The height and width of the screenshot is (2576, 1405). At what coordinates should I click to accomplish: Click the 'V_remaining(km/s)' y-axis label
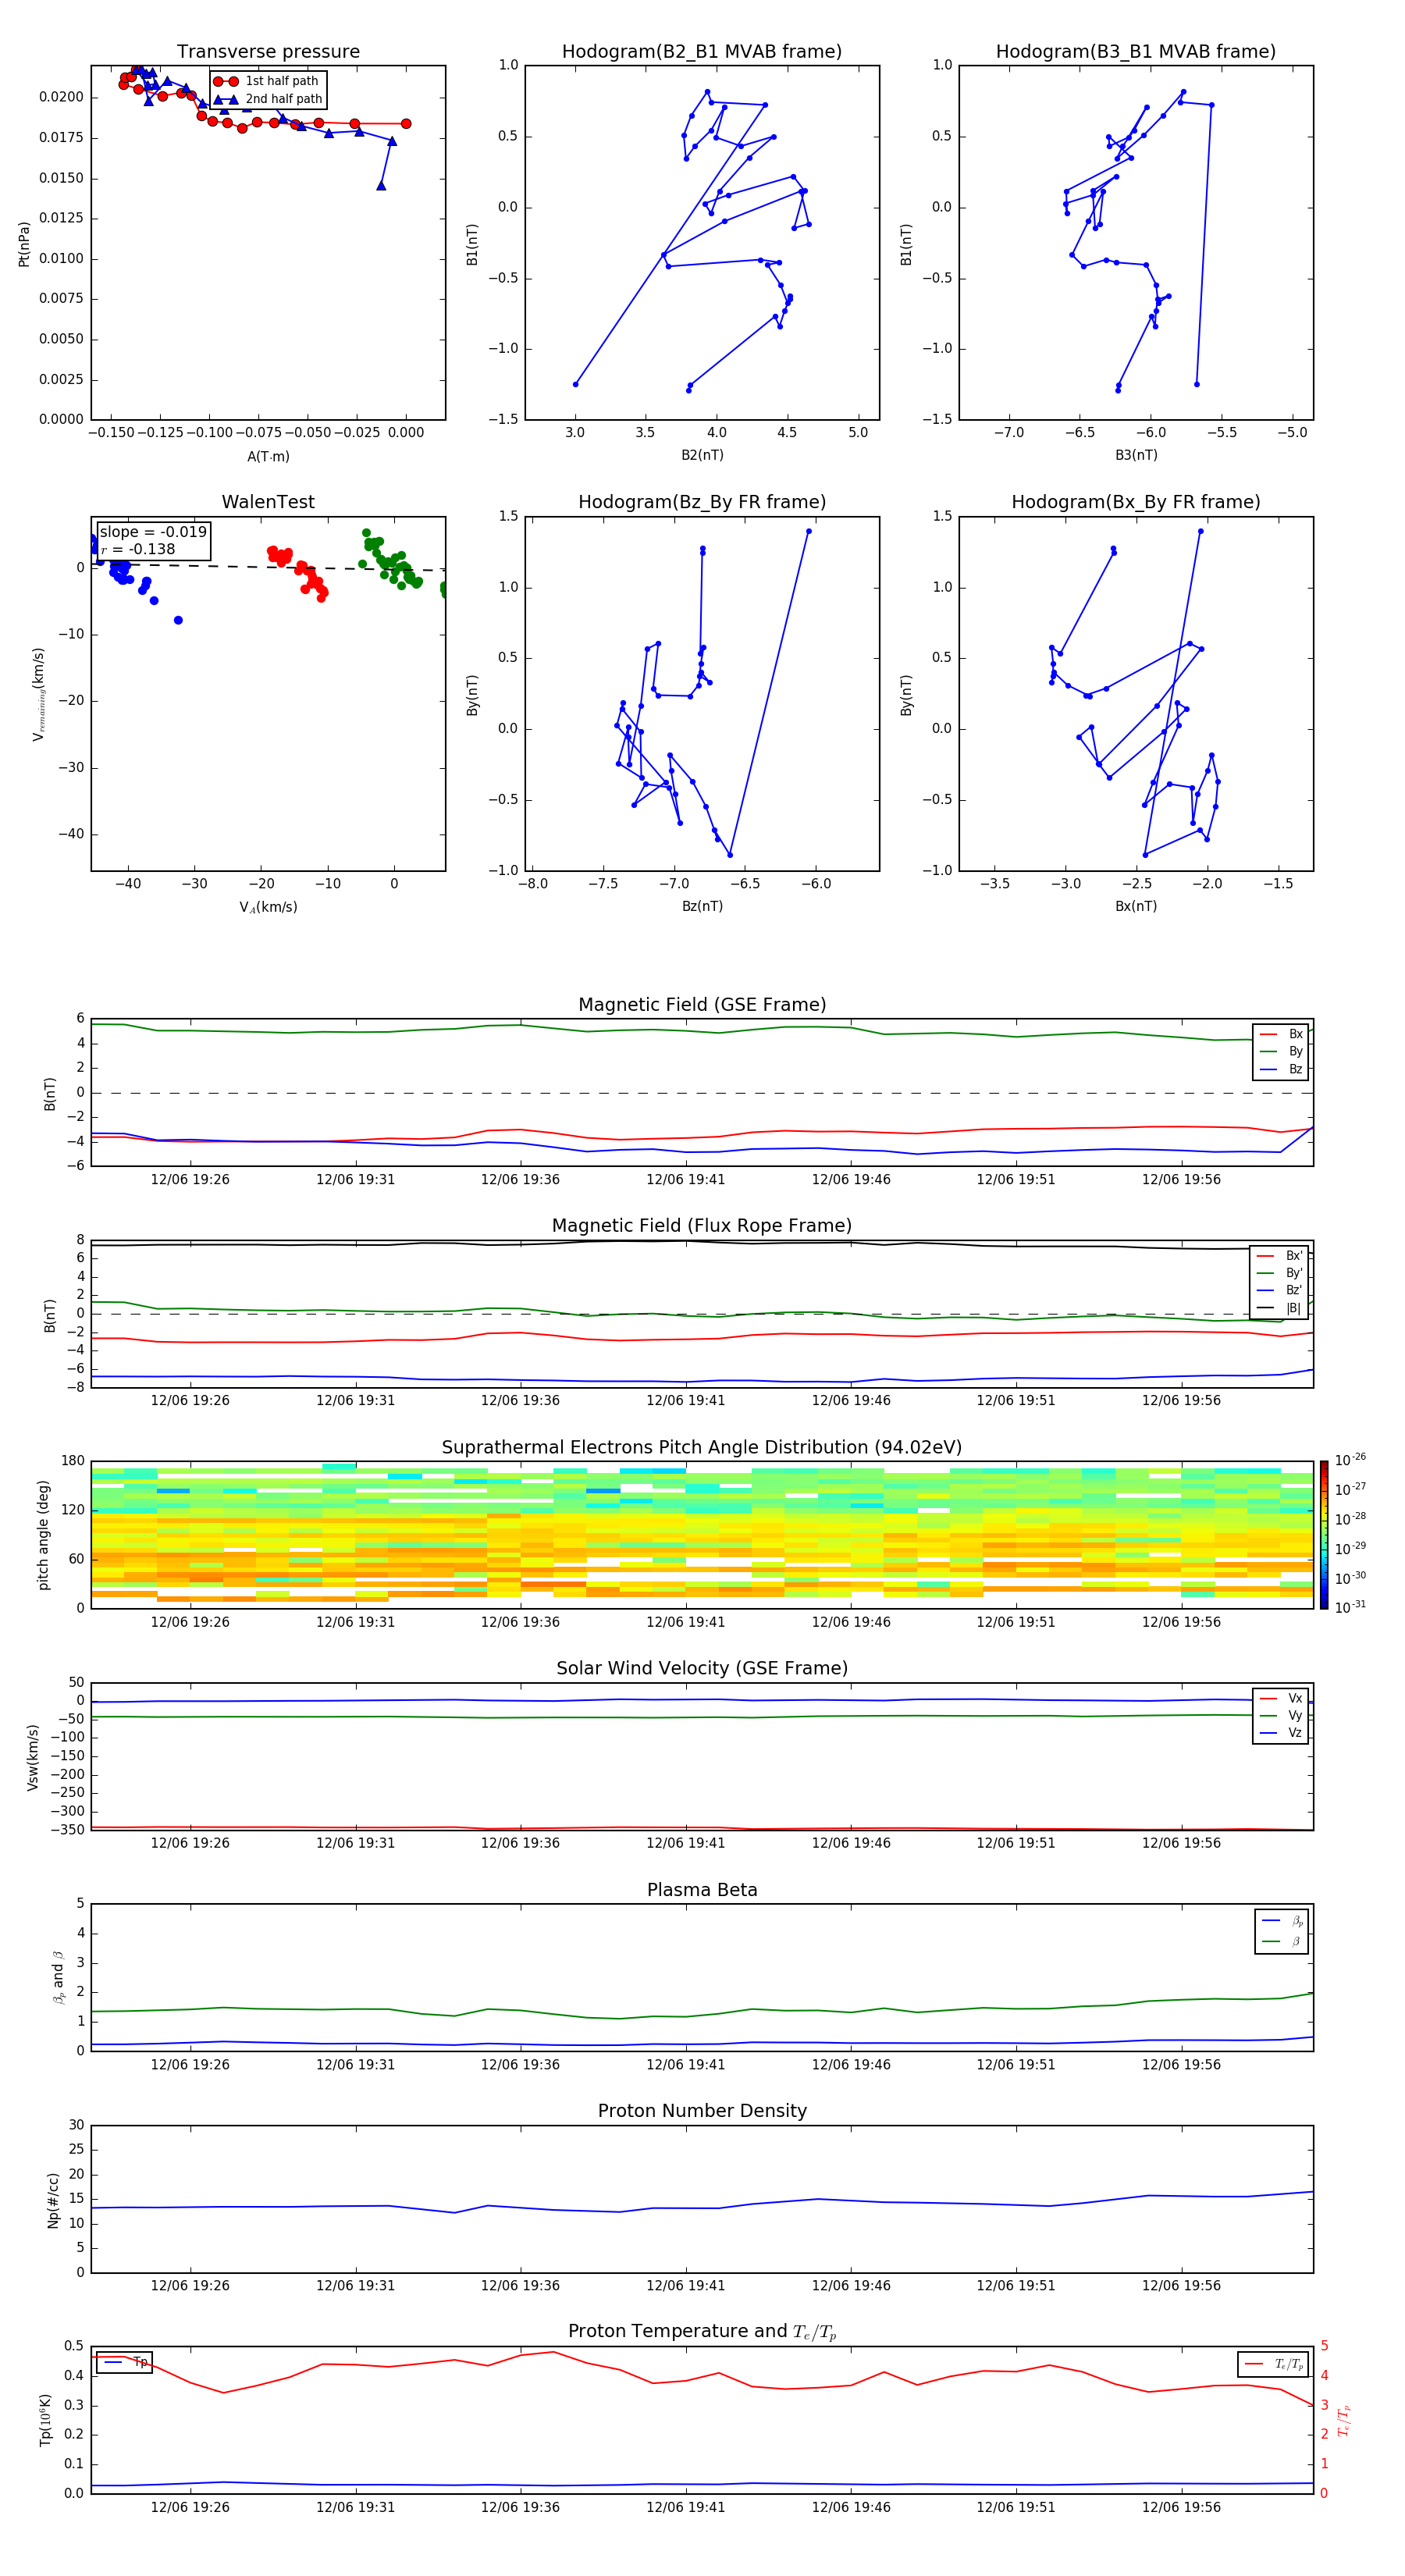pos(38,694)
